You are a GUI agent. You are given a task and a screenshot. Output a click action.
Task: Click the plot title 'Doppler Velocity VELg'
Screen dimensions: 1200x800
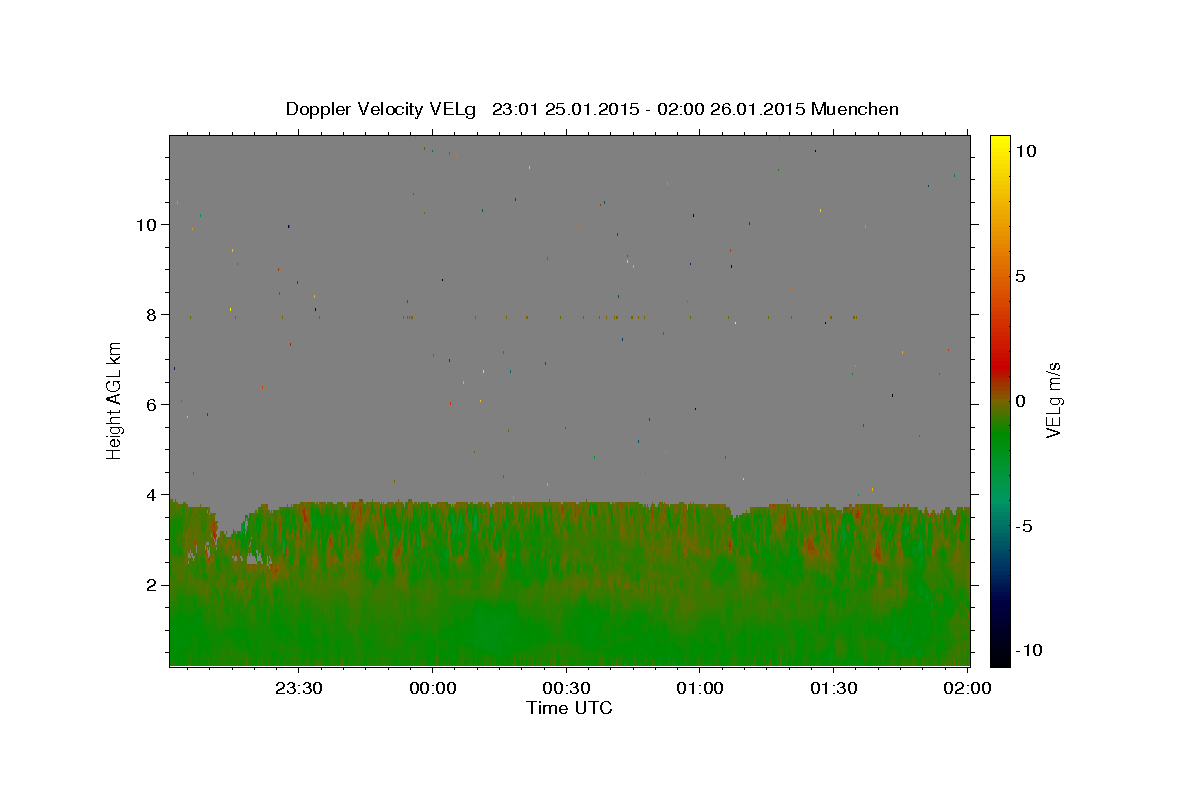382,109
